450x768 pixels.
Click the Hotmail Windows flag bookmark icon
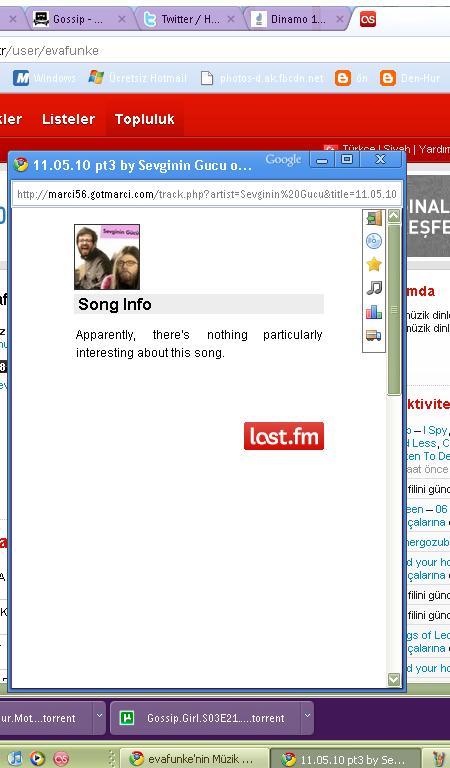(x=96, y=77)
